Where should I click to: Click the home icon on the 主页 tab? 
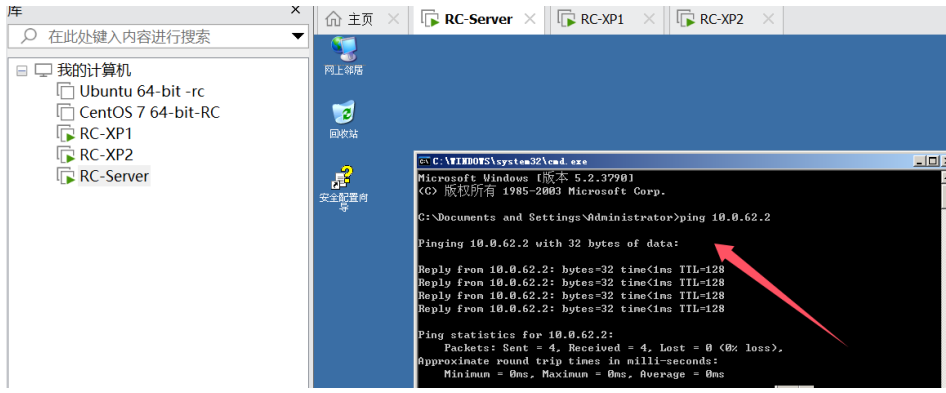pyautogui.click(x=333, y=19)
